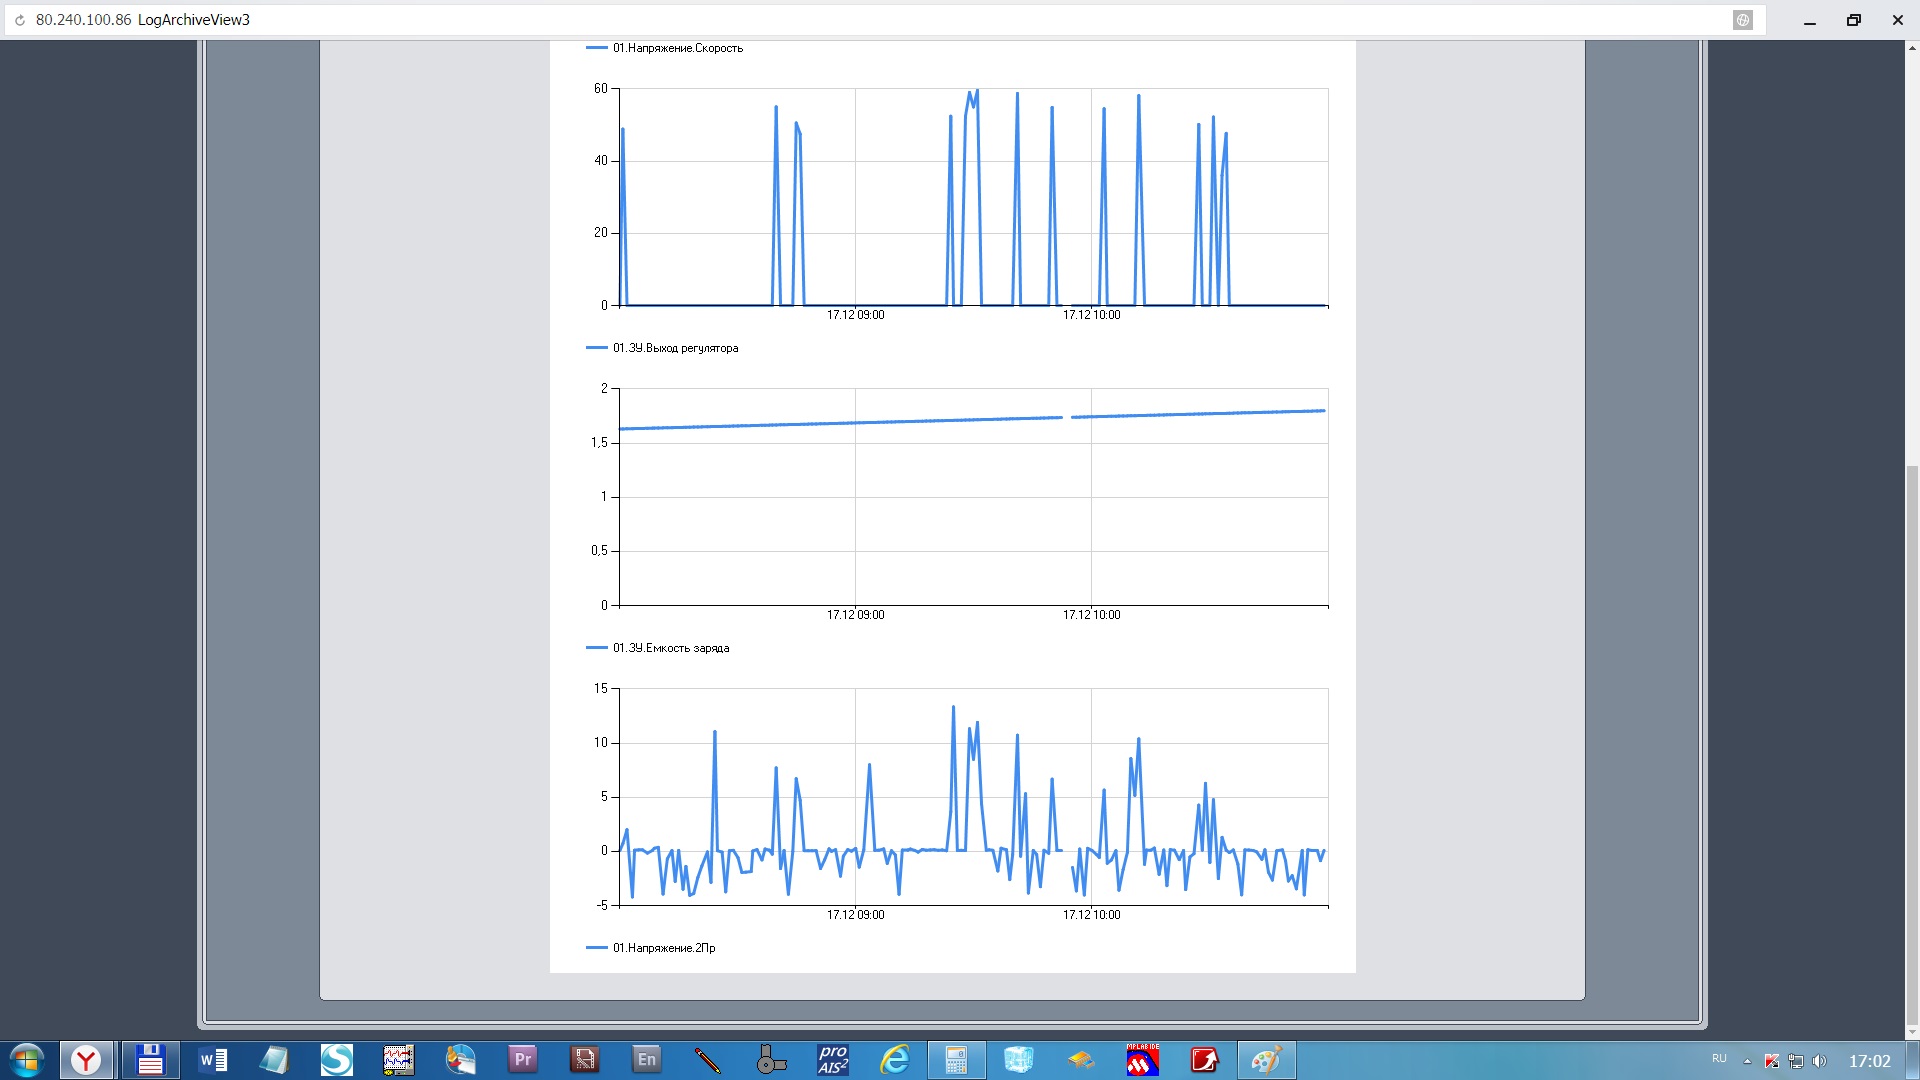Image resolution: width=1920 pixels, height=1080 pixels.
Task: Open Paint palette icon in taskbar
Action: pos(1266,1059)
